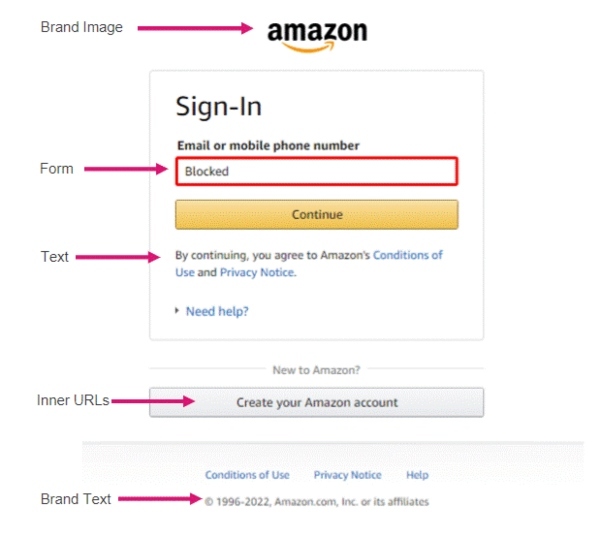Click the pink arrow beside Inner URLs label
Viewport: 600px width, 538px height.
click(150, 401)
